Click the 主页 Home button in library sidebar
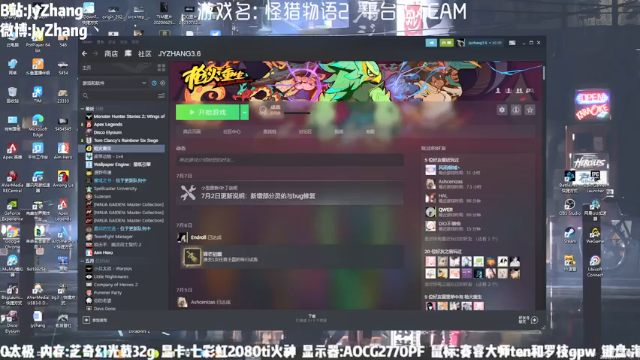Screen dimensions: 640x360 [x=87, y=68]
